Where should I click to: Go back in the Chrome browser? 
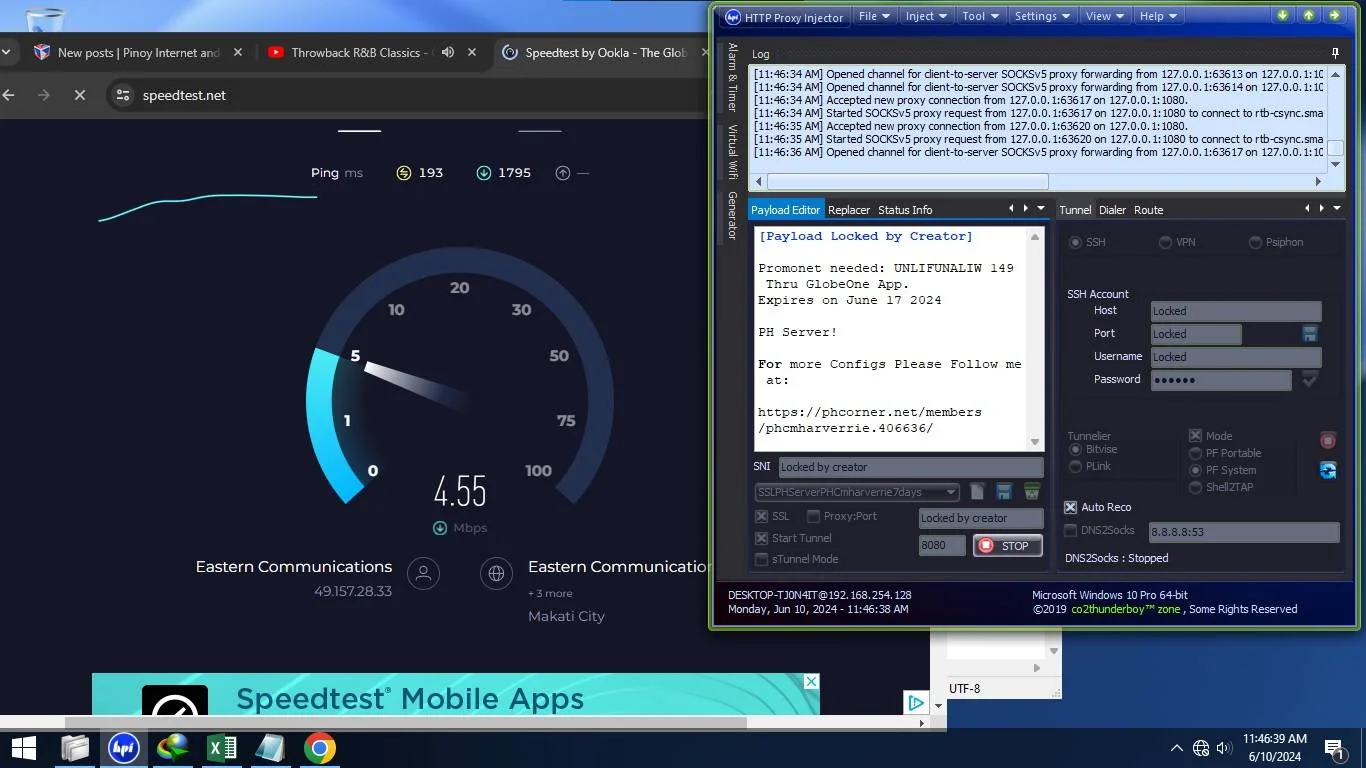[x=9, y=95]
